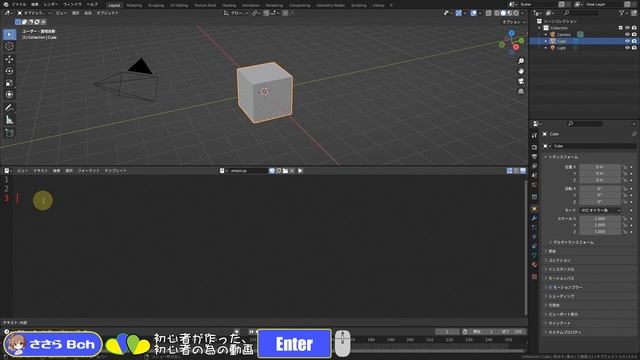640x360 pixels.
Task: Open the Object properties orange square tab
Action: 534,209
